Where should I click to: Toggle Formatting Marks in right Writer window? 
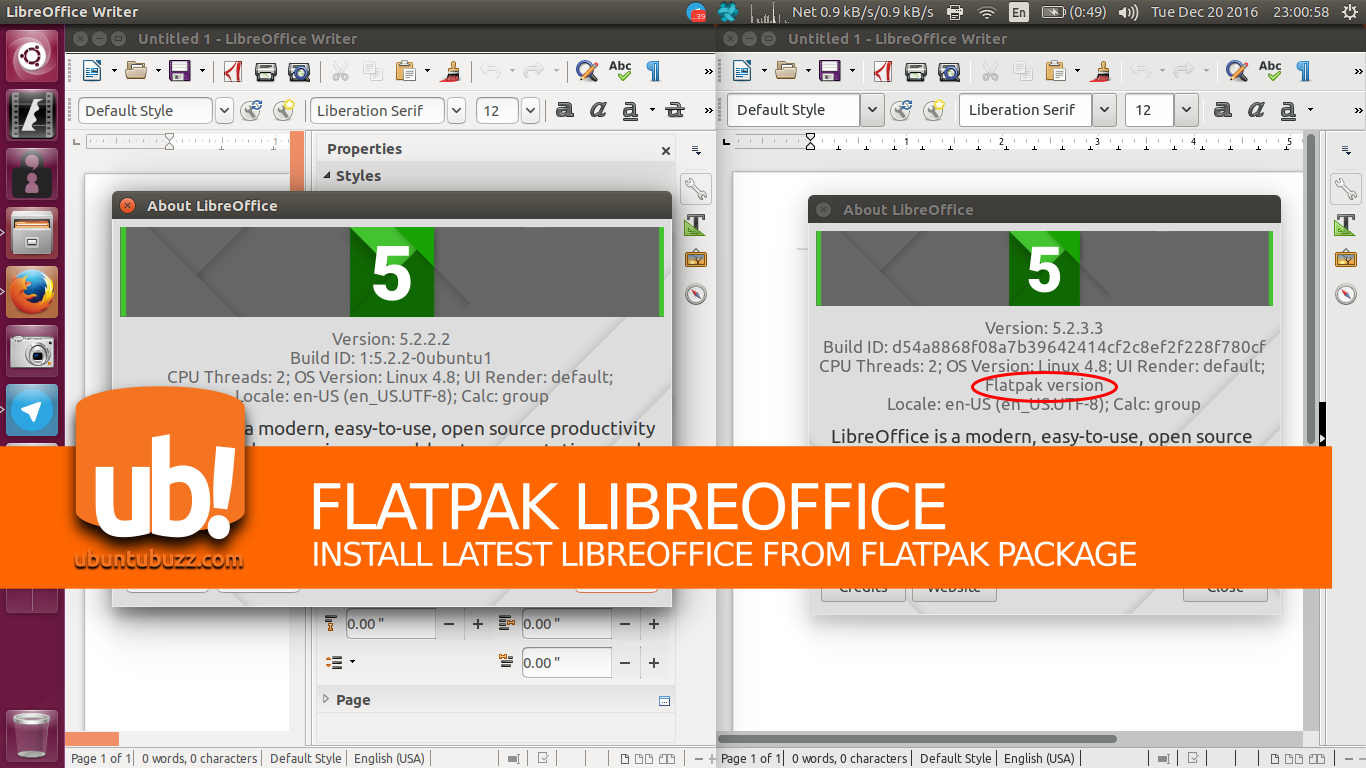[x=1303, y=71]
